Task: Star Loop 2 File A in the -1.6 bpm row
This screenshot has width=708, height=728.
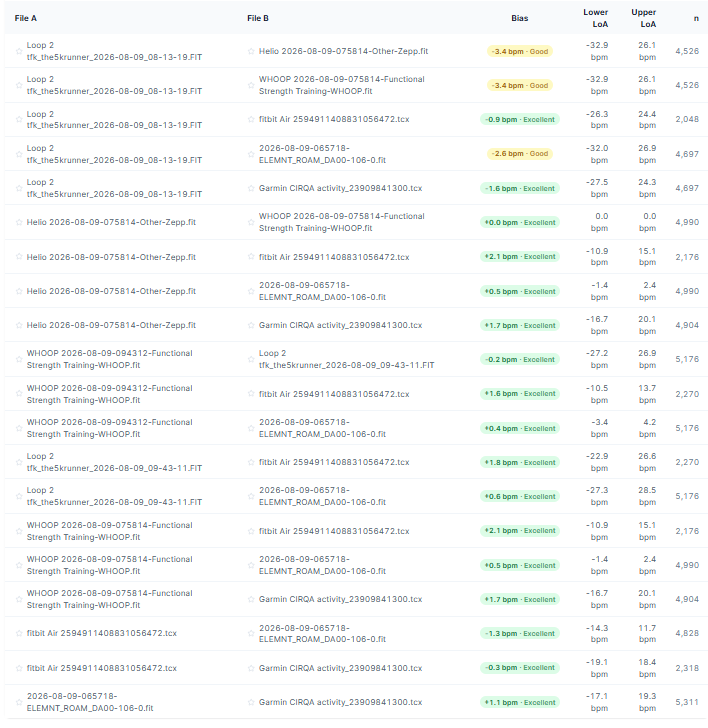Action: [19, 188]
